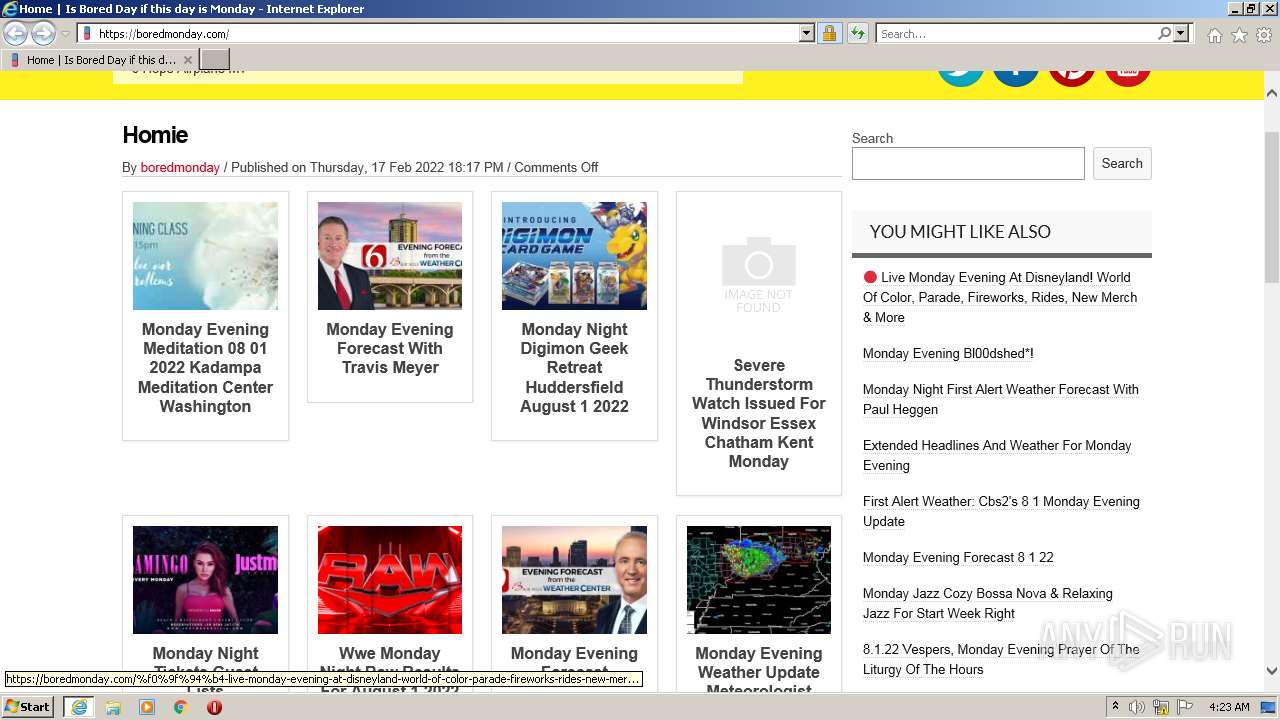Open 8.1.22 Vespers Monday Evening Prayer link
The image size is (1280, 720).
point(1001,659)
